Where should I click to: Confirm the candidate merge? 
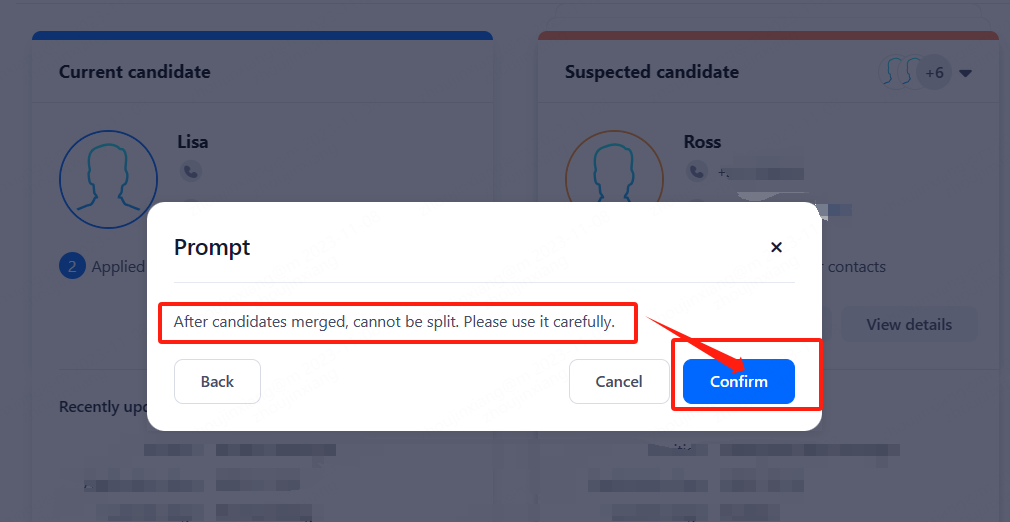[x=738, y=381]
